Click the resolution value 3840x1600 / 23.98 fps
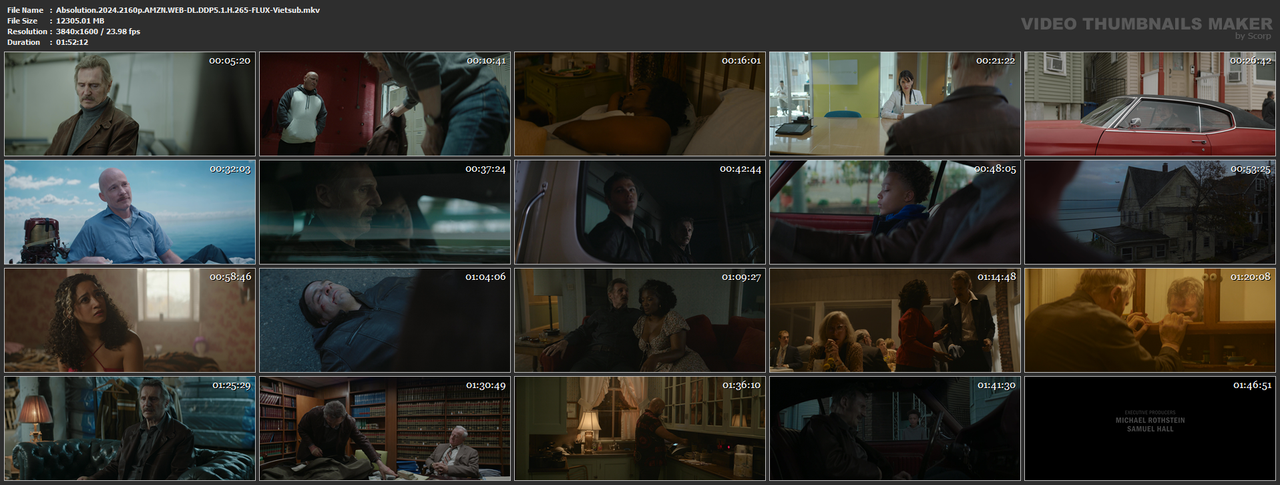Image resolution: width=1280 pixels, height=485 pixels. click(98, 31)
